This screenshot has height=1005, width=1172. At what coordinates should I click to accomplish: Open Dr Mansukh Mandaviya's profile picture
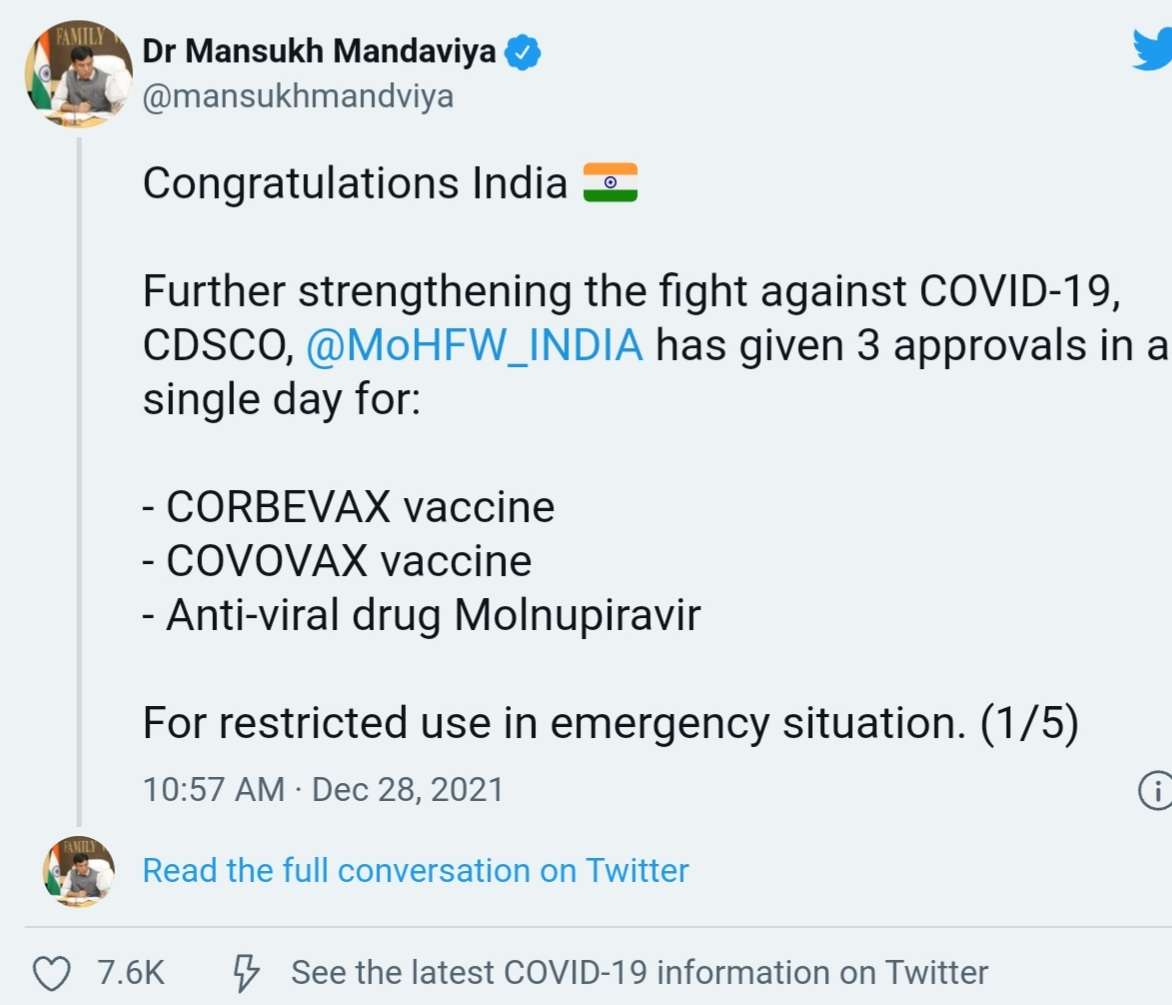tap(76, 72)
